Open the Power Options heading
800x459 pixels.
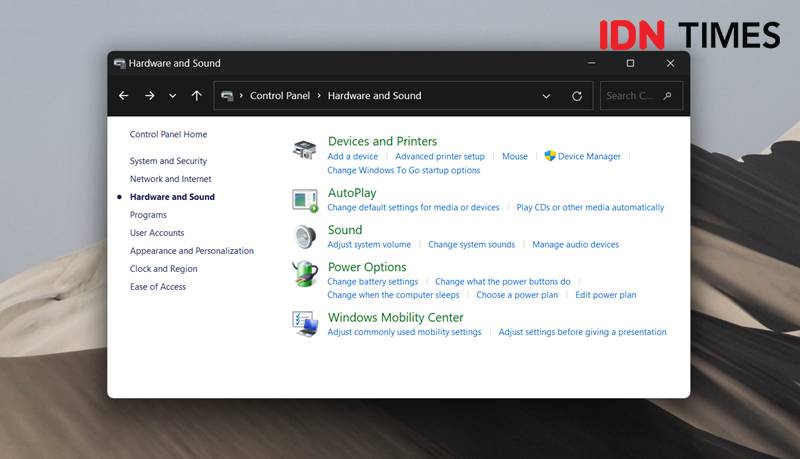[x=367, y=267]
